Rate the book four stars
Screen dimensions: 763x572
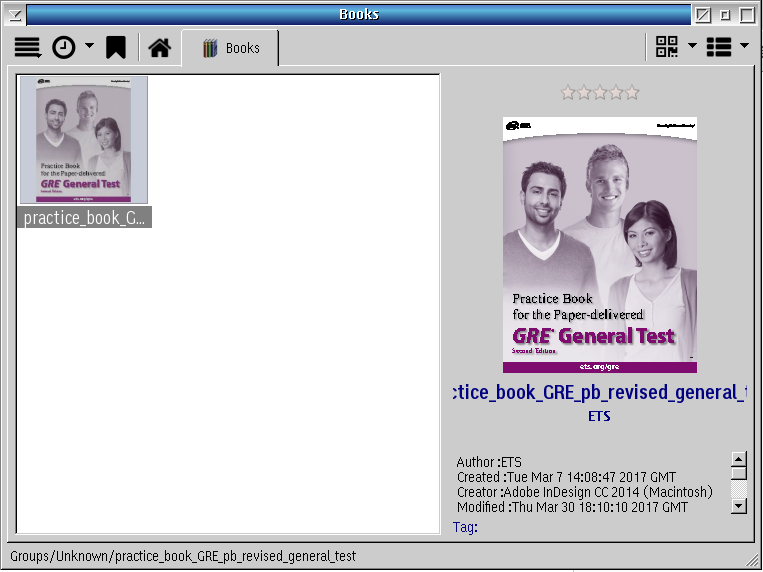(616, 92)
